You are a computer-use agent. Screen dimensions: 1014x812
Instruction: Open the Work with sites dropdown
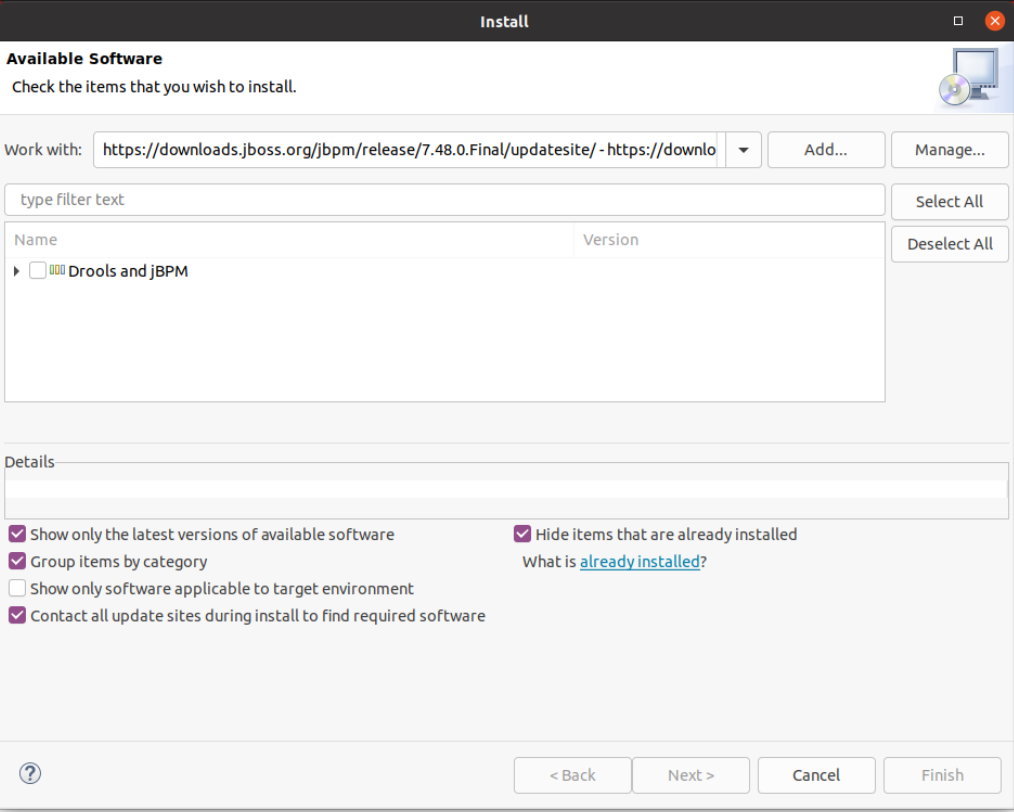tap(743, 150)
